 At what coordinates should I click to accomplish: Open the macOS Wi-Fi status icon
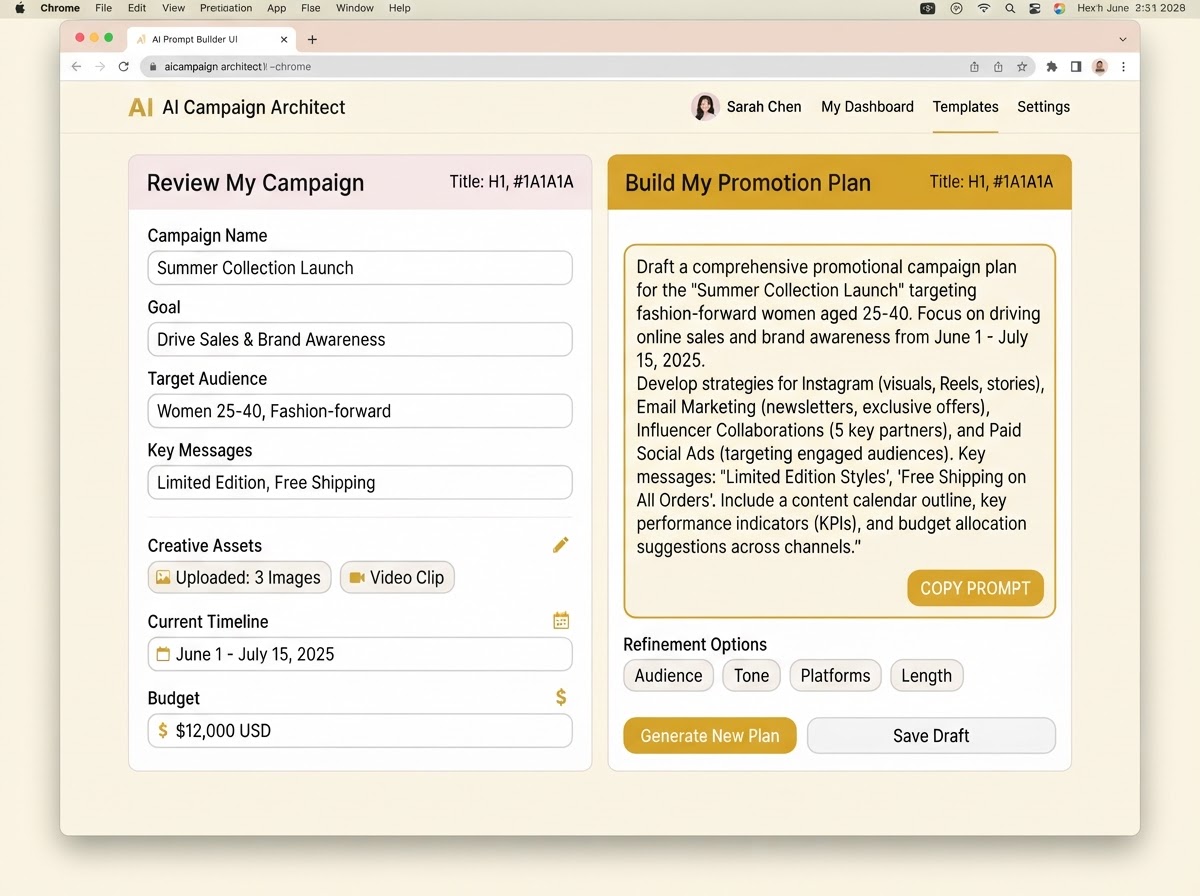pos(984,8)
